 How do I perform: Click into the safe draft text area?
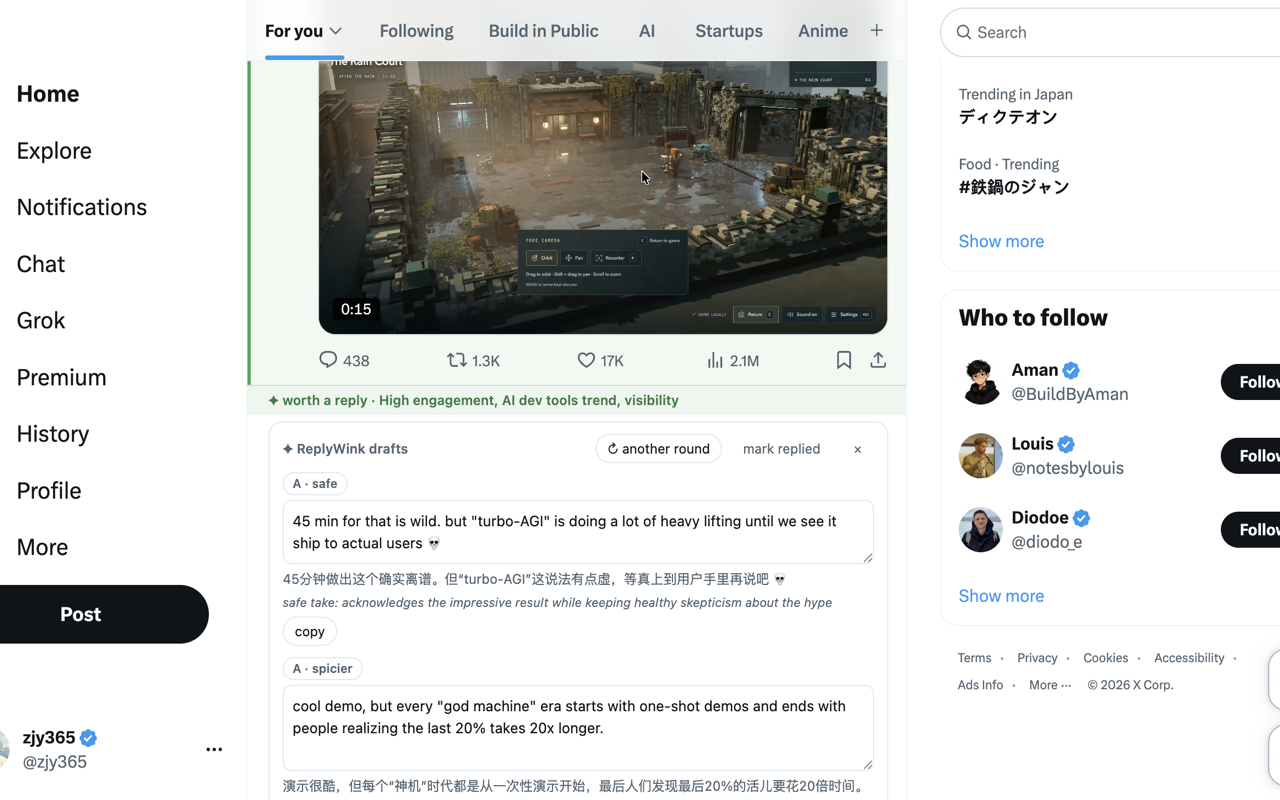click(578, 532)
